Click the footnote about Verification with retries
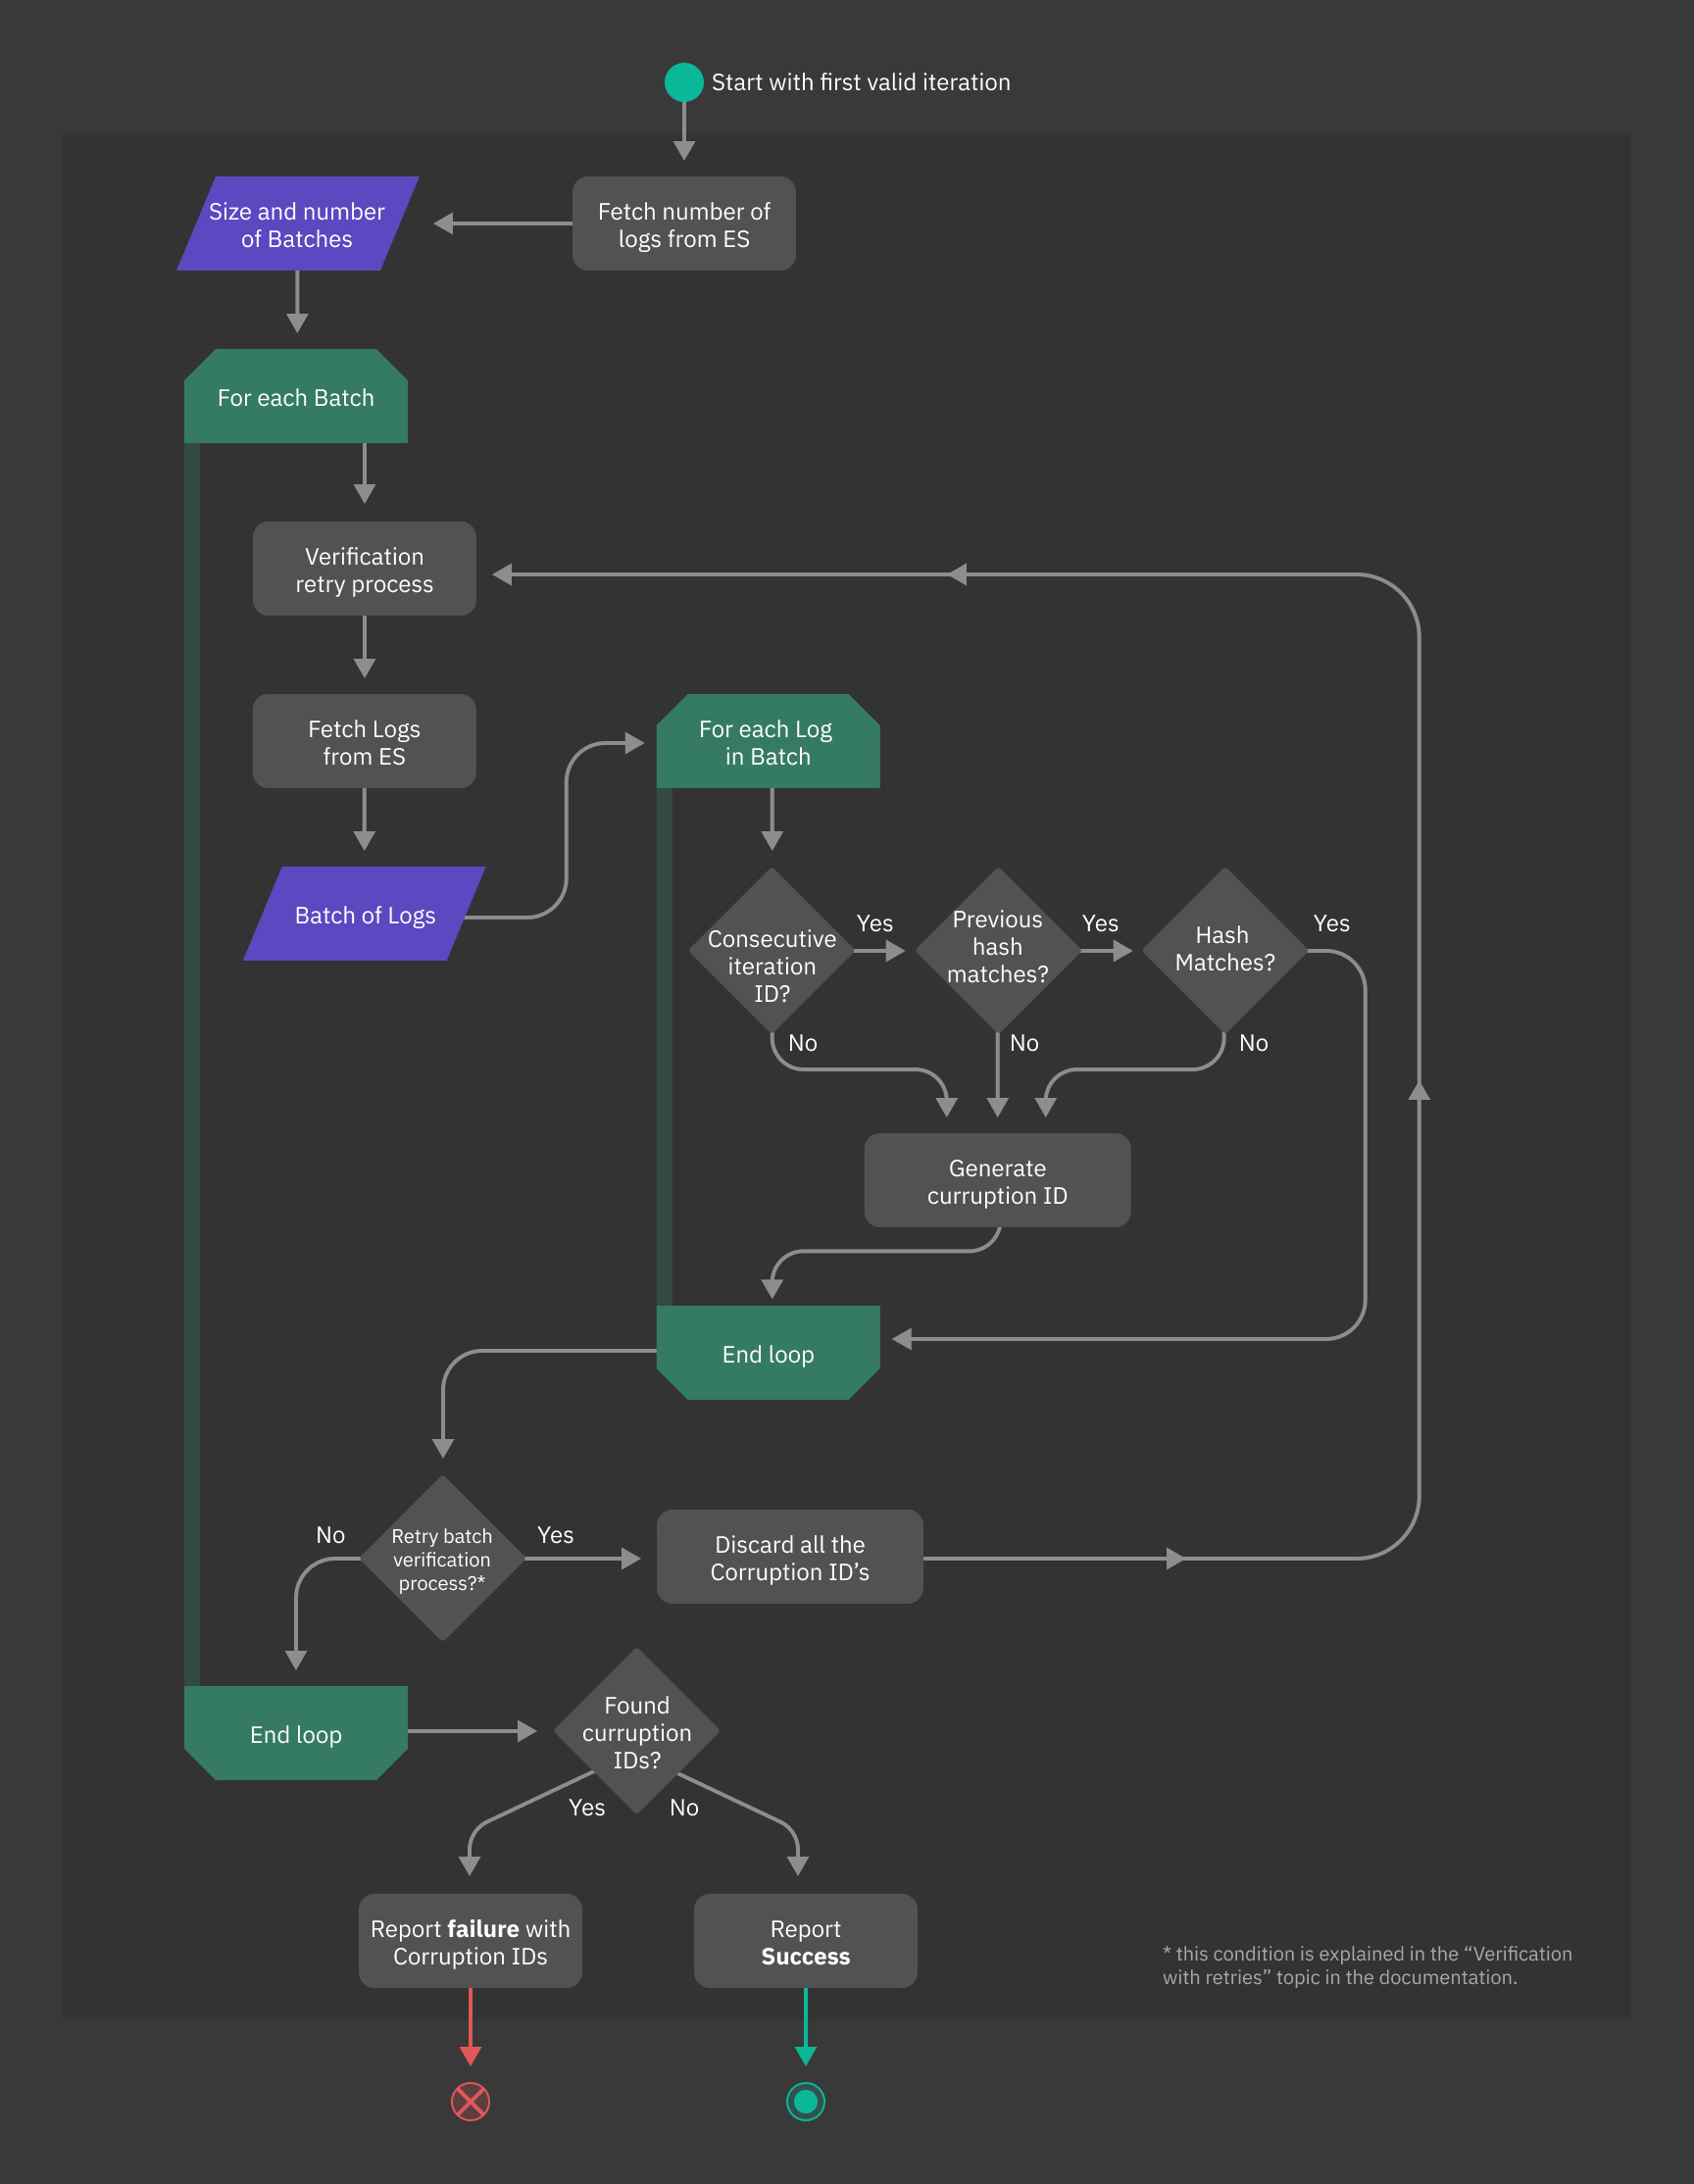This screenshot has height=2184, width=1694. point(1366,1963)
